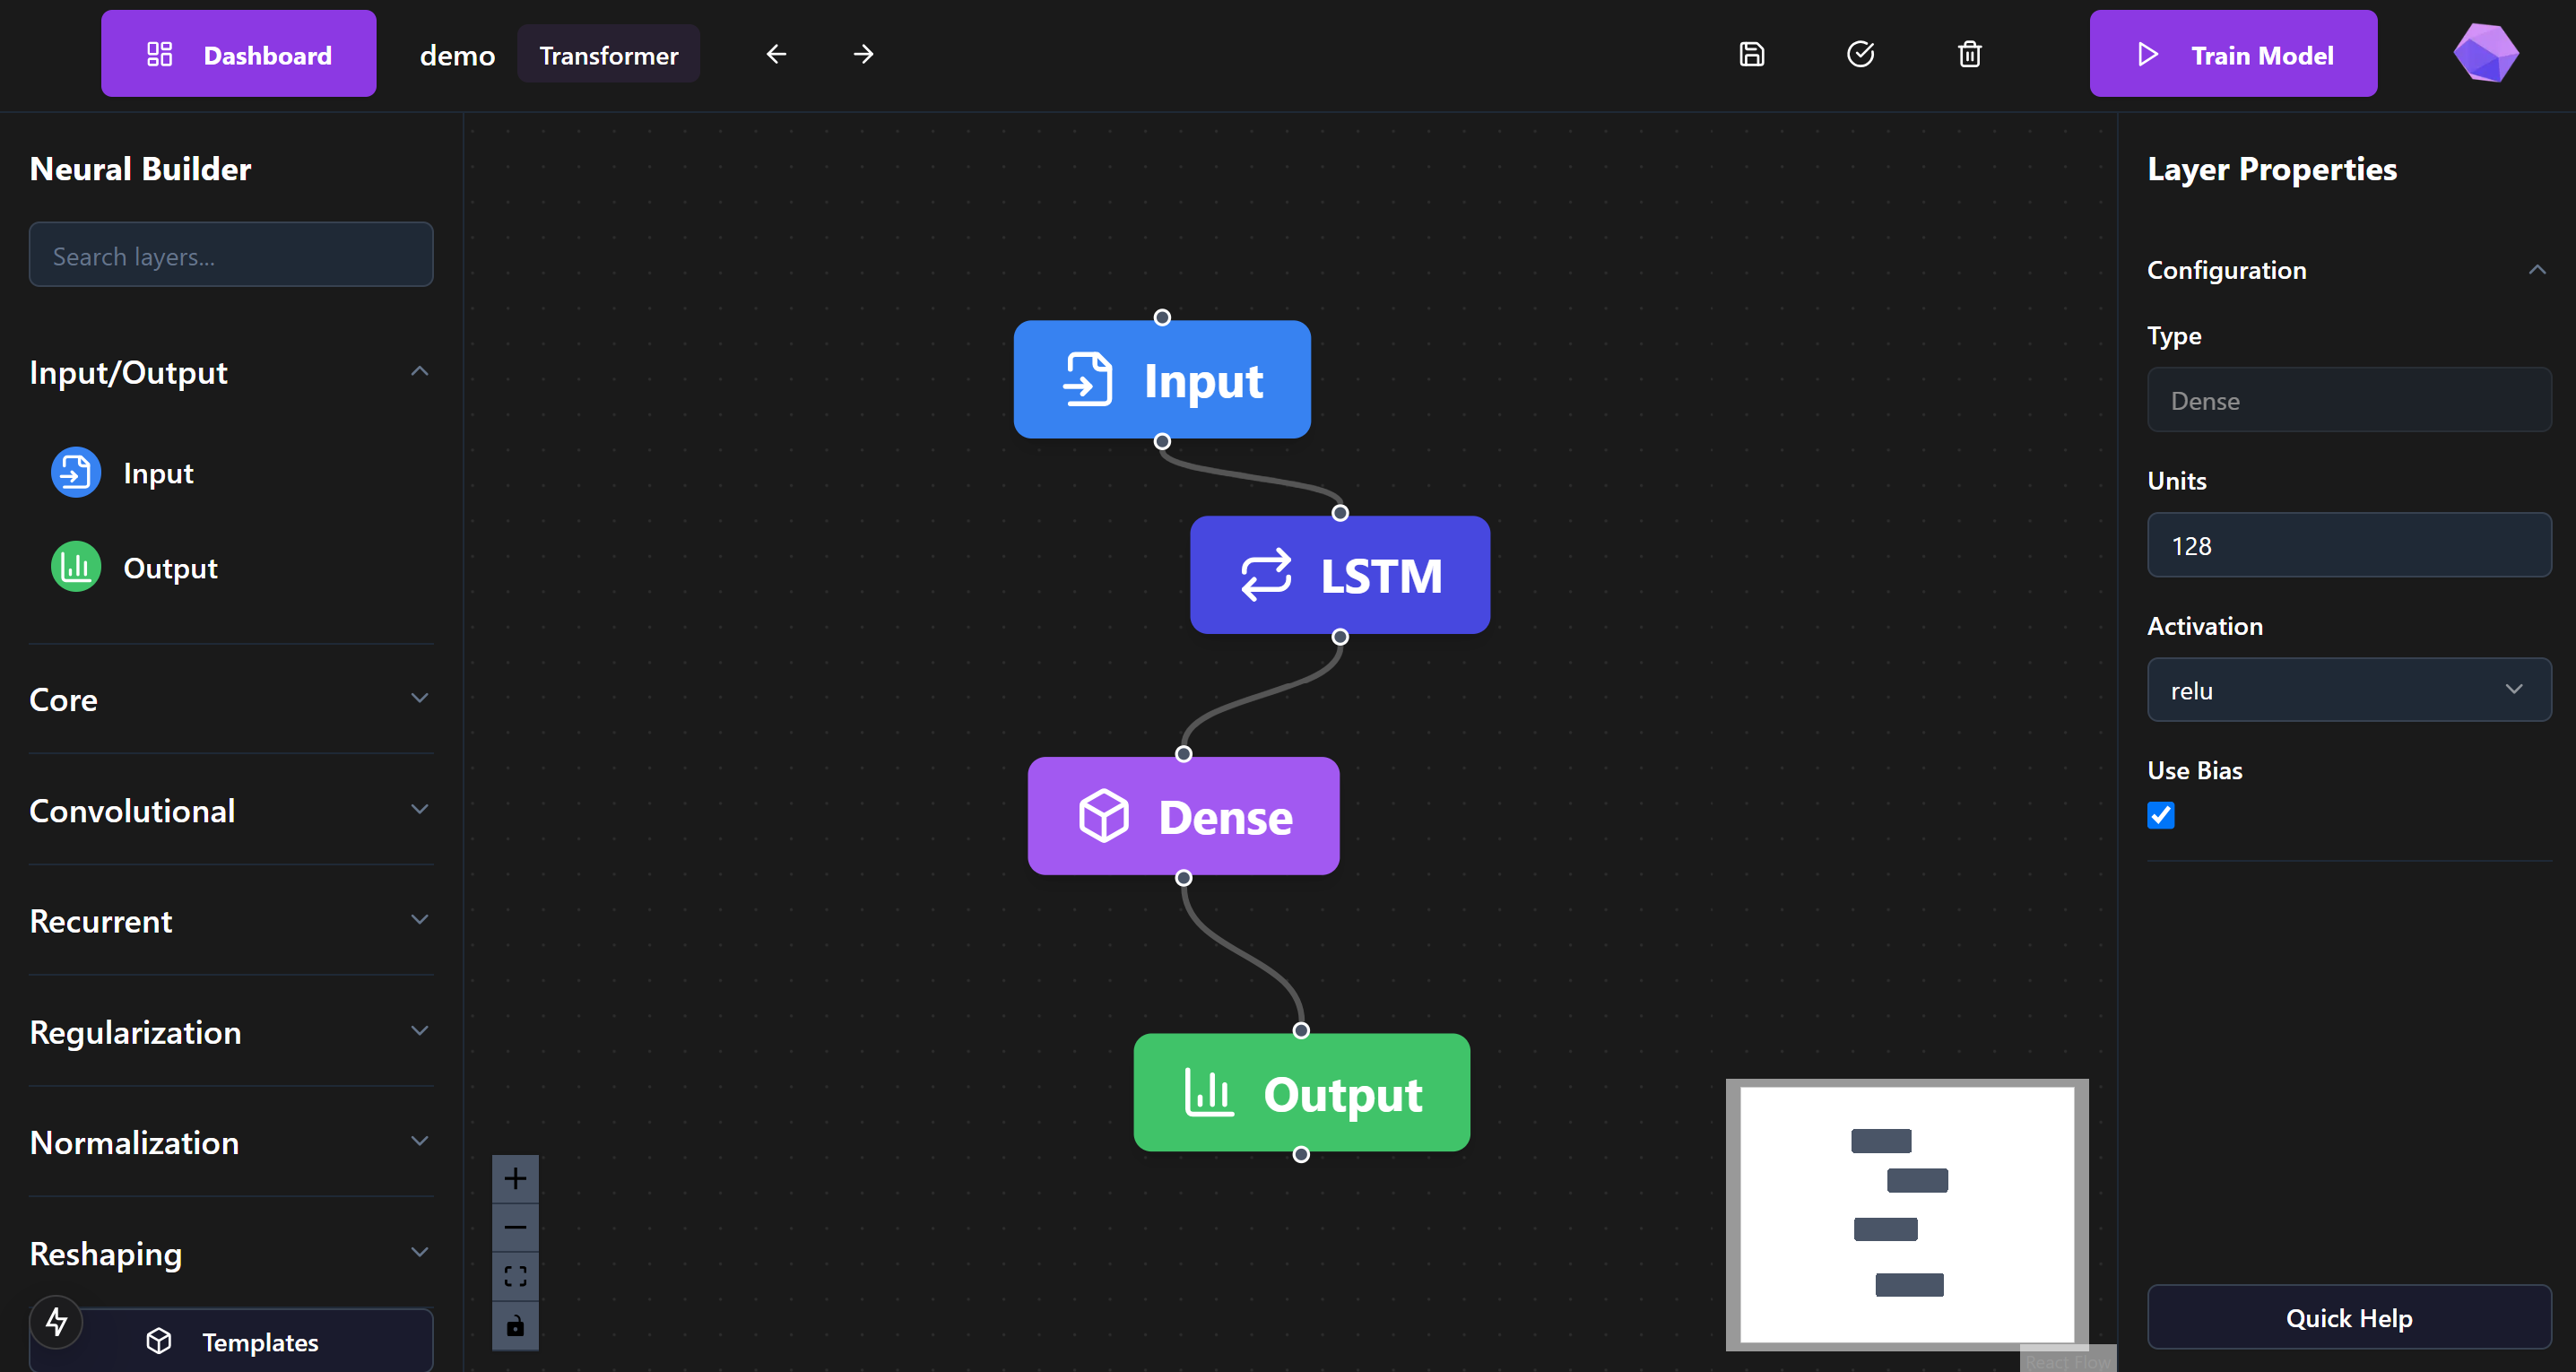This screenshot has width=2576, height=1372.
Task: Click the Units input field
Action: click(x=2348, y=545)
